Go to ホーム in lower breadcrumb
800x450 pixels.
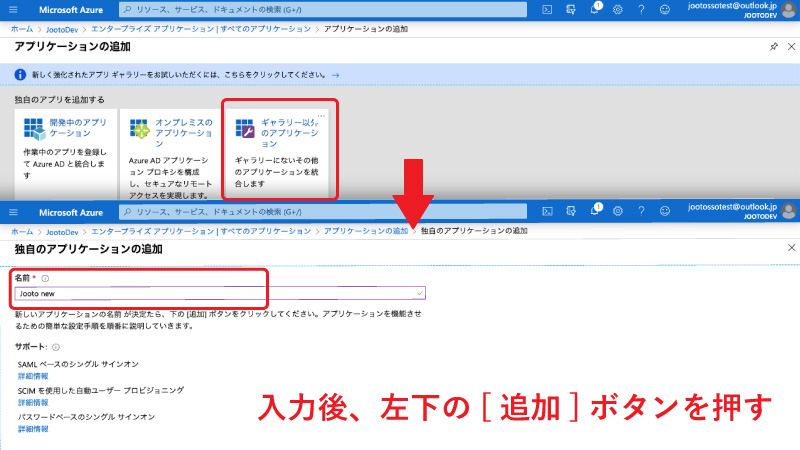pos(22,232)
